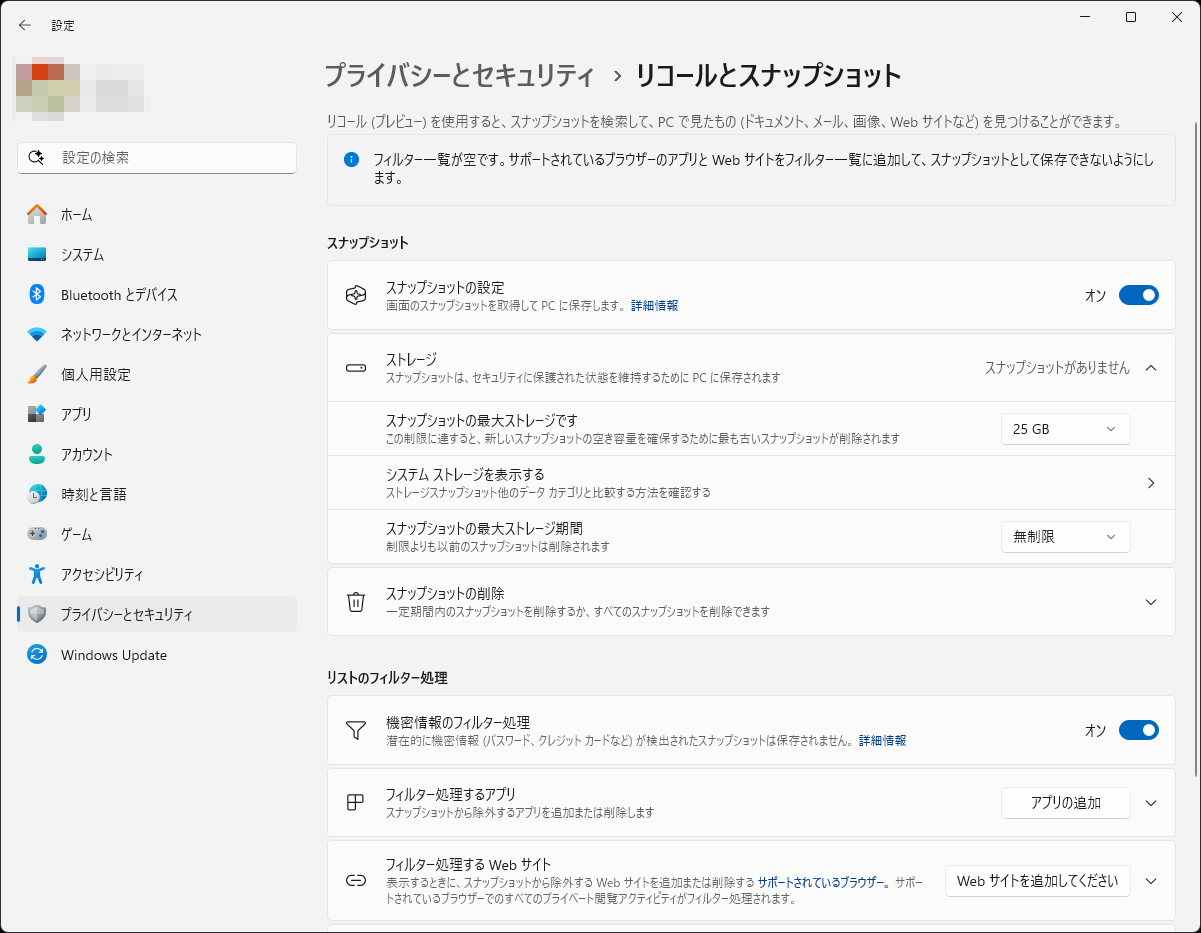Open the 25 GB maximum storage dropdown
The width and height of the screenshot is (1201, 933).
(x=1065, y=428)
